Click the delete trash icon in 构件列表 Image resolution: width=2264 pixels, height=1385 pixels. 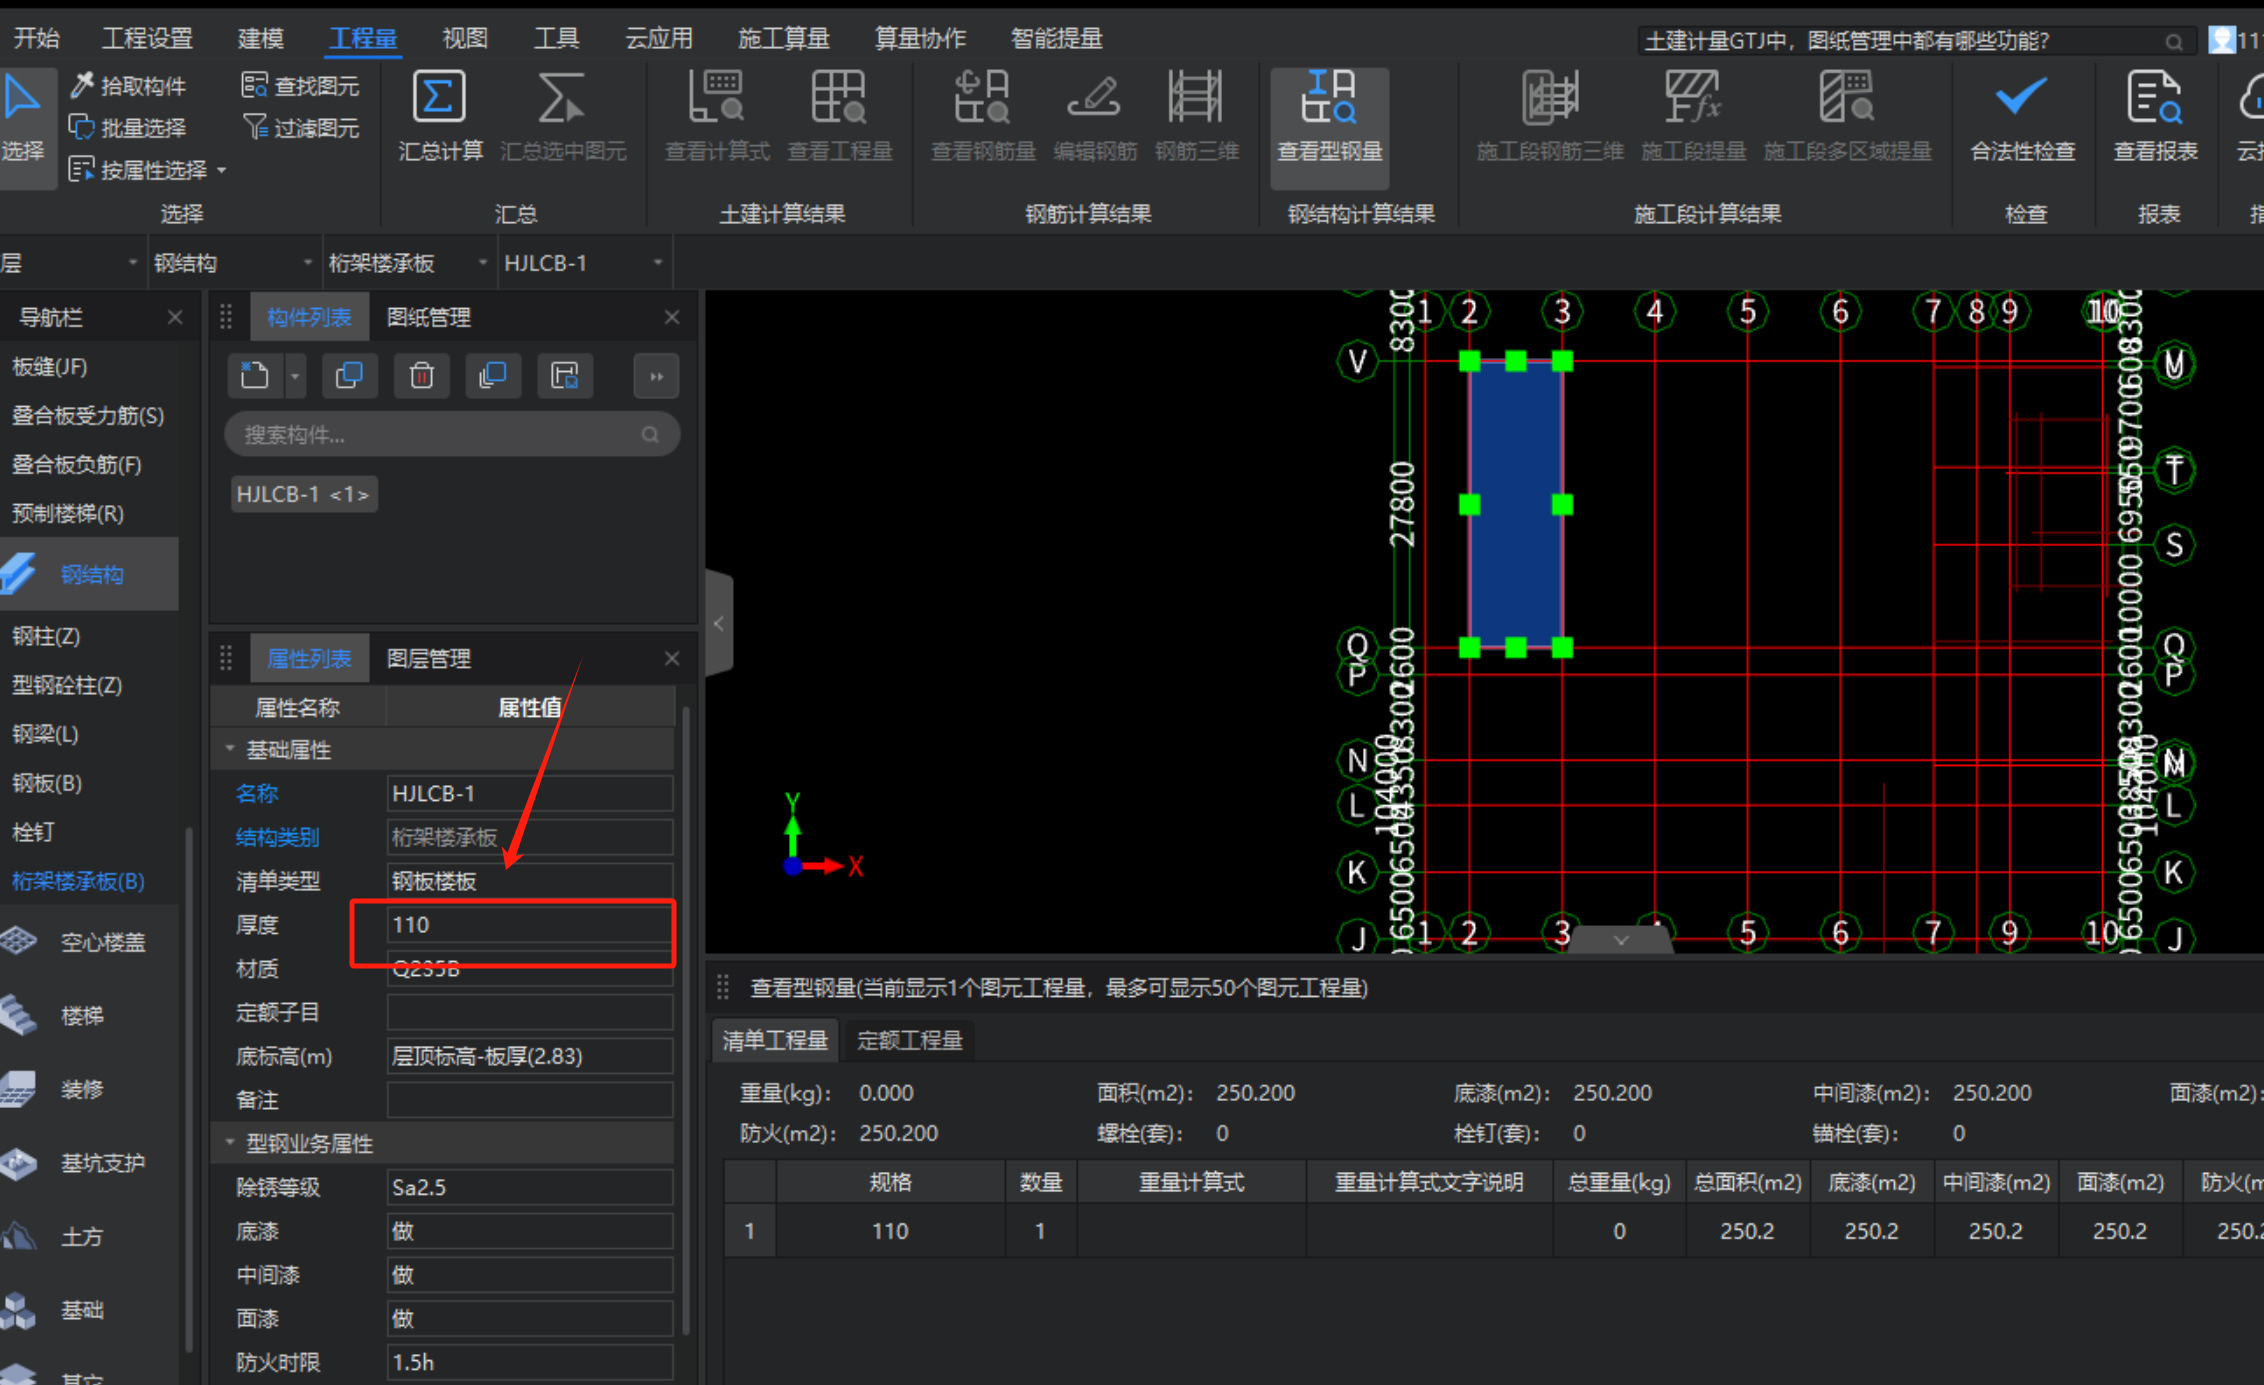click(x=421, y=376)
